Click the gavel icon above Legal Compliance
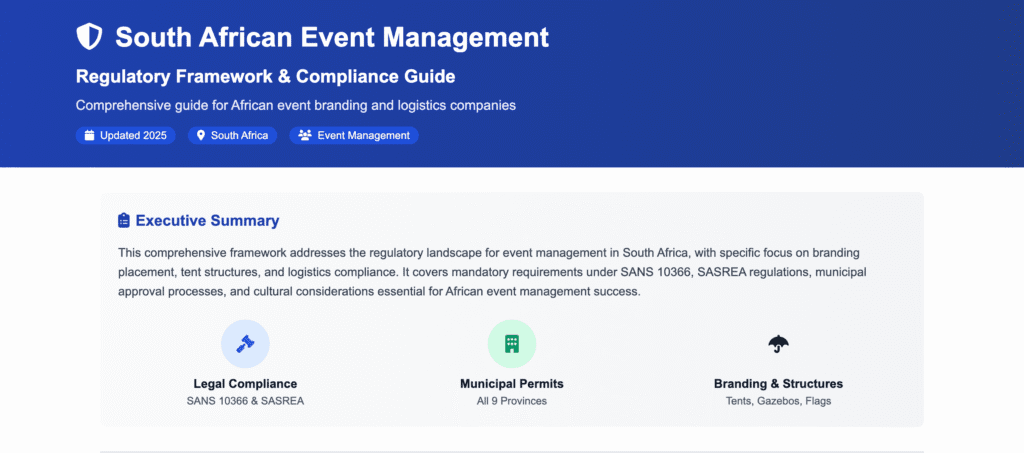 click(245, 344)
